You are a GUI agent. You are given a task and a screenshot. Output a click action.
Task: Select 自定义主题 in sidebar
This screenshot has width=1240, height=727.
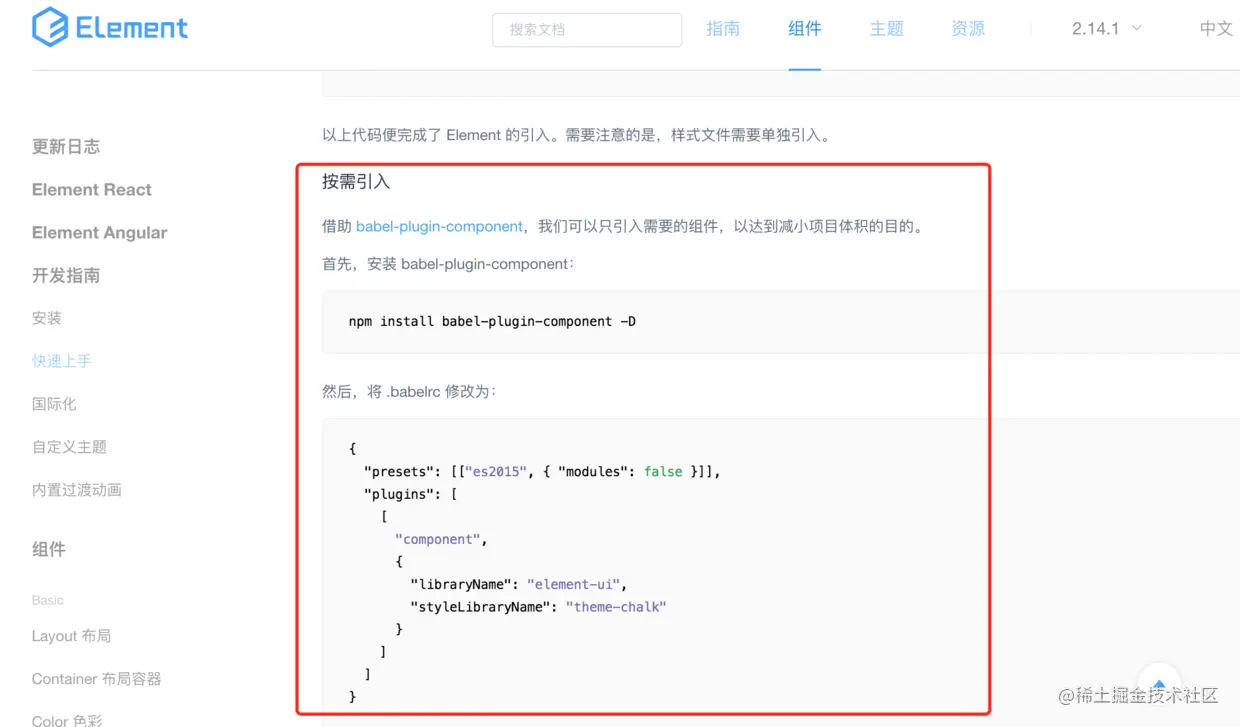point(69,447)
